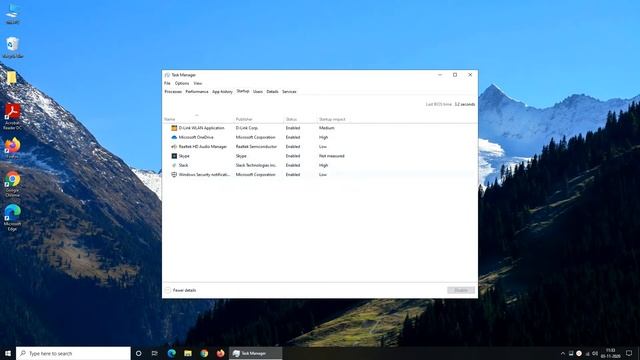Click the Type here to search box
640x360 pixels.
(73, 353)
